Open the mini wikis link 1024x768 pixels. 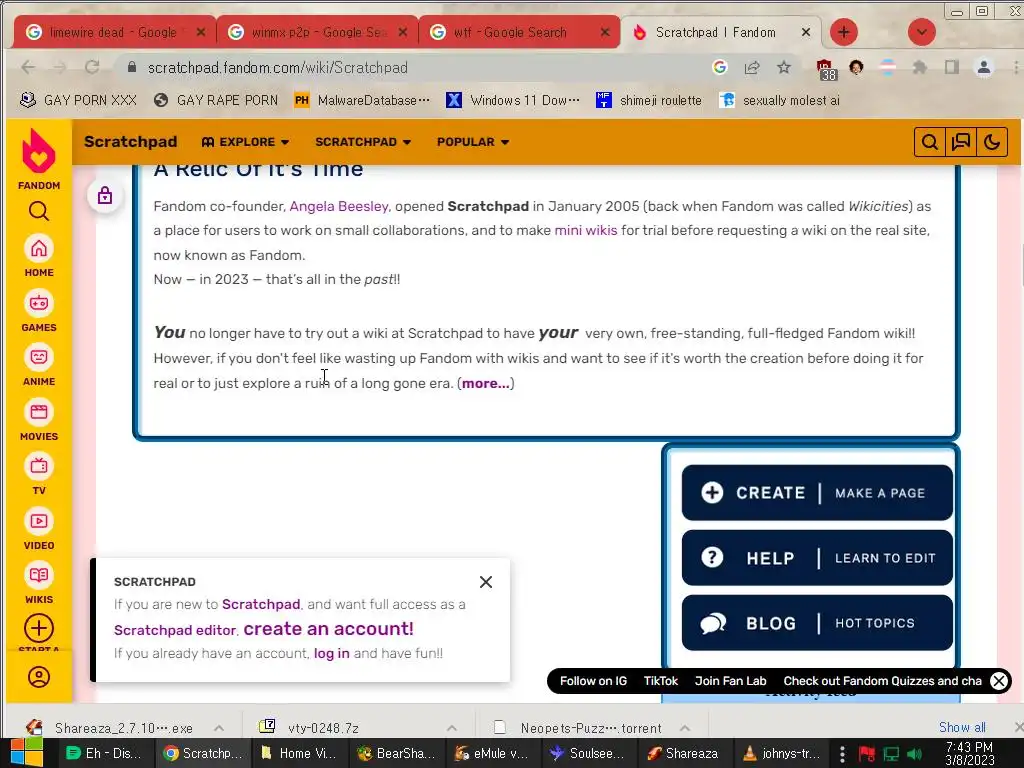point(586,231)
